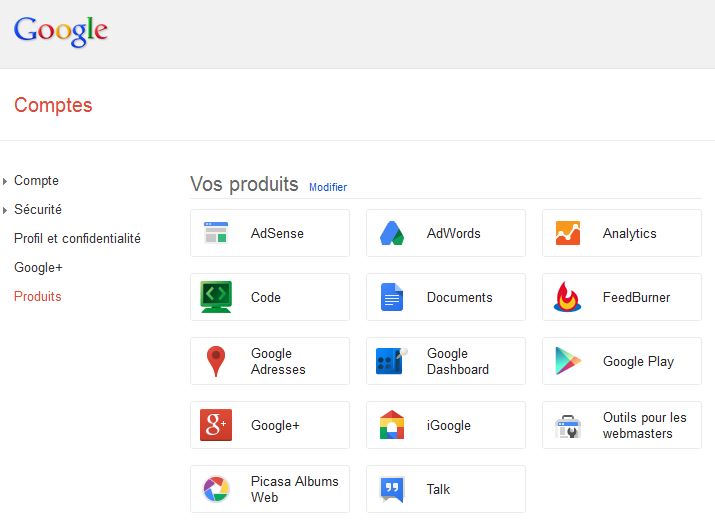Click the red Google Adresses pin icon
This screenshot has width=715, height=526.
[x=216, y=361]
